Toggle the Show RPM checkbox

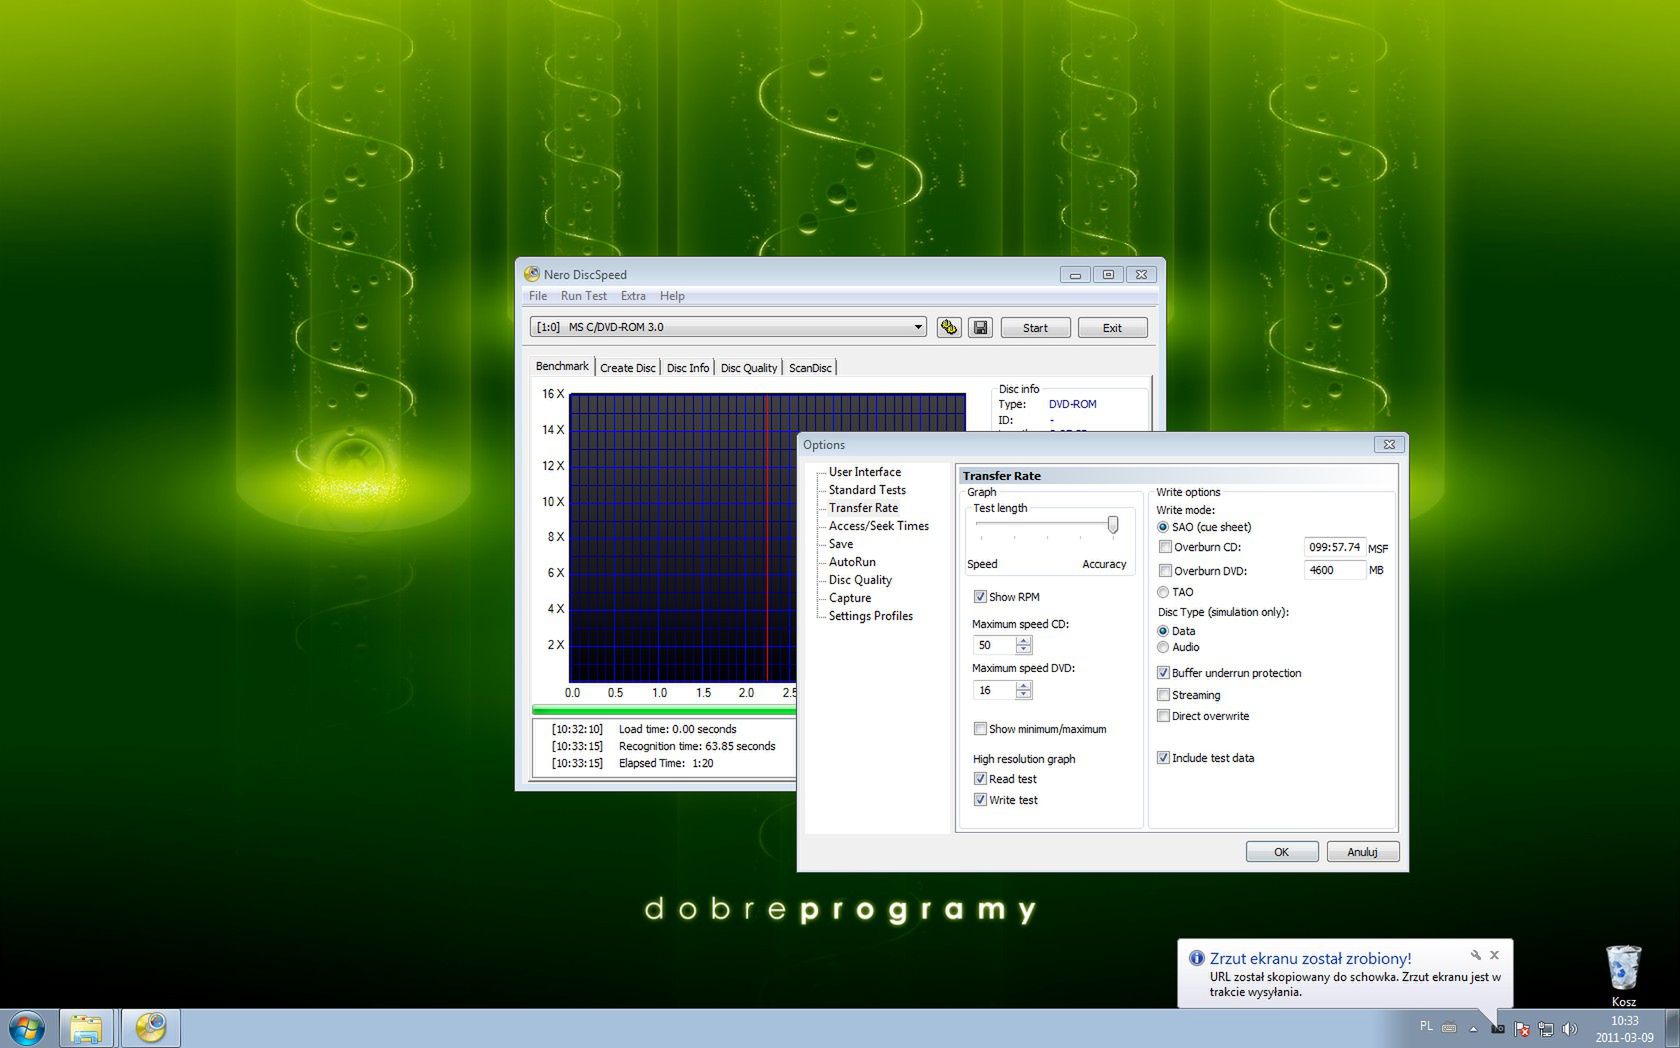(x=980, y=597)
